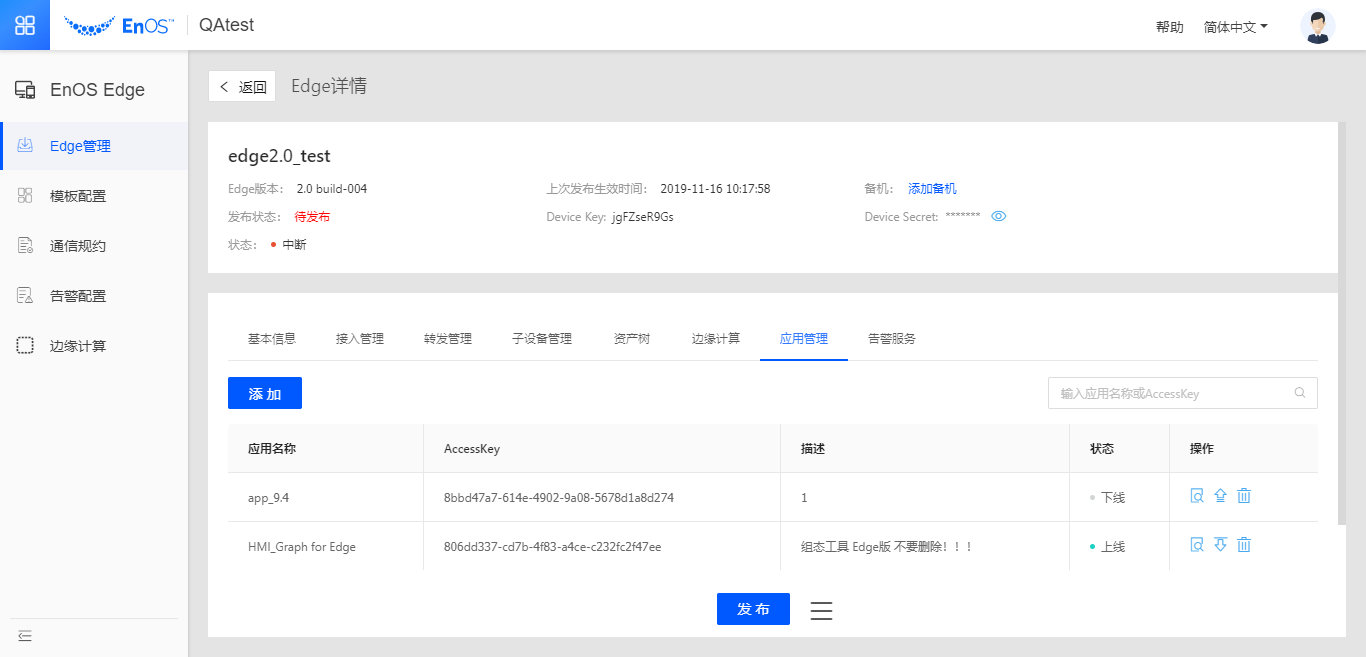The image size is (1366, 657).
Task: Open the app grid menu icon
Action: pyautogui.click(x=25, y=25)
